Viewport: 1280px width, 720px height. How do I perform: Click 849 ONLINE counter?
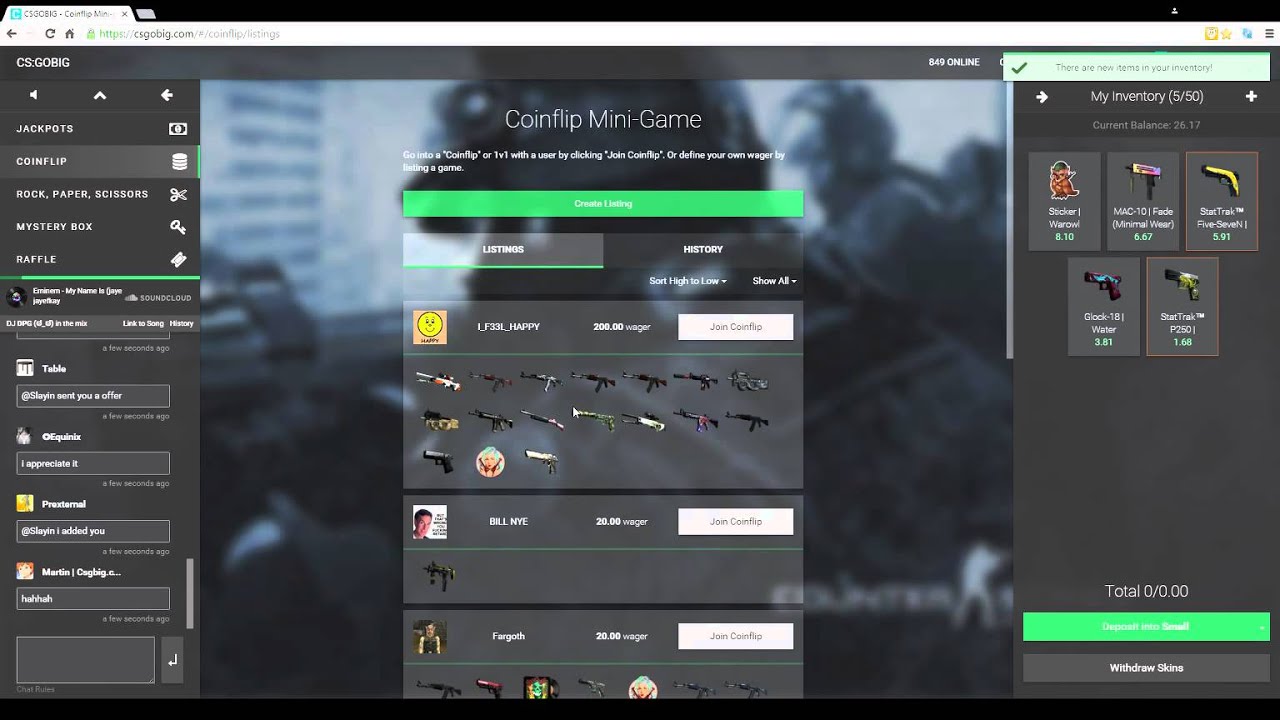tap(954, 62)
